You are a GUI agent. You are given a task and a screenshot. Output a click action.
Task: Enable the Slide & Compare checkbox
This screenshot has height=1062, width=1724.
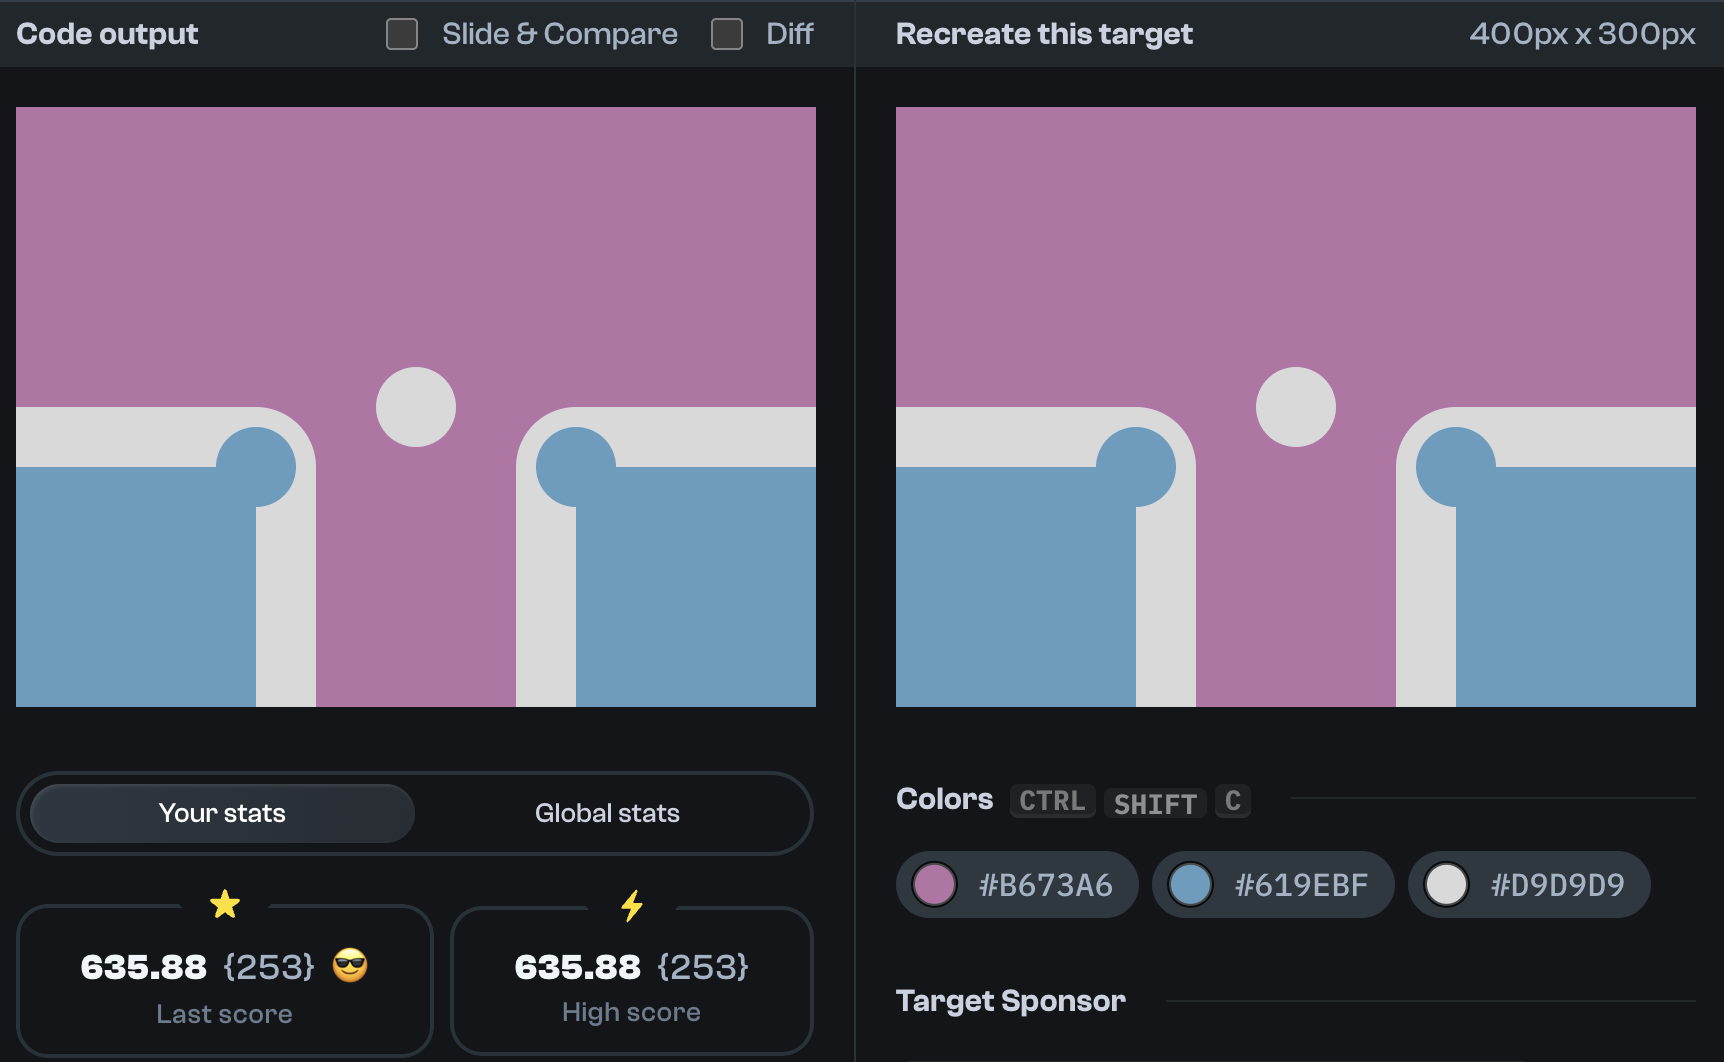401,34
